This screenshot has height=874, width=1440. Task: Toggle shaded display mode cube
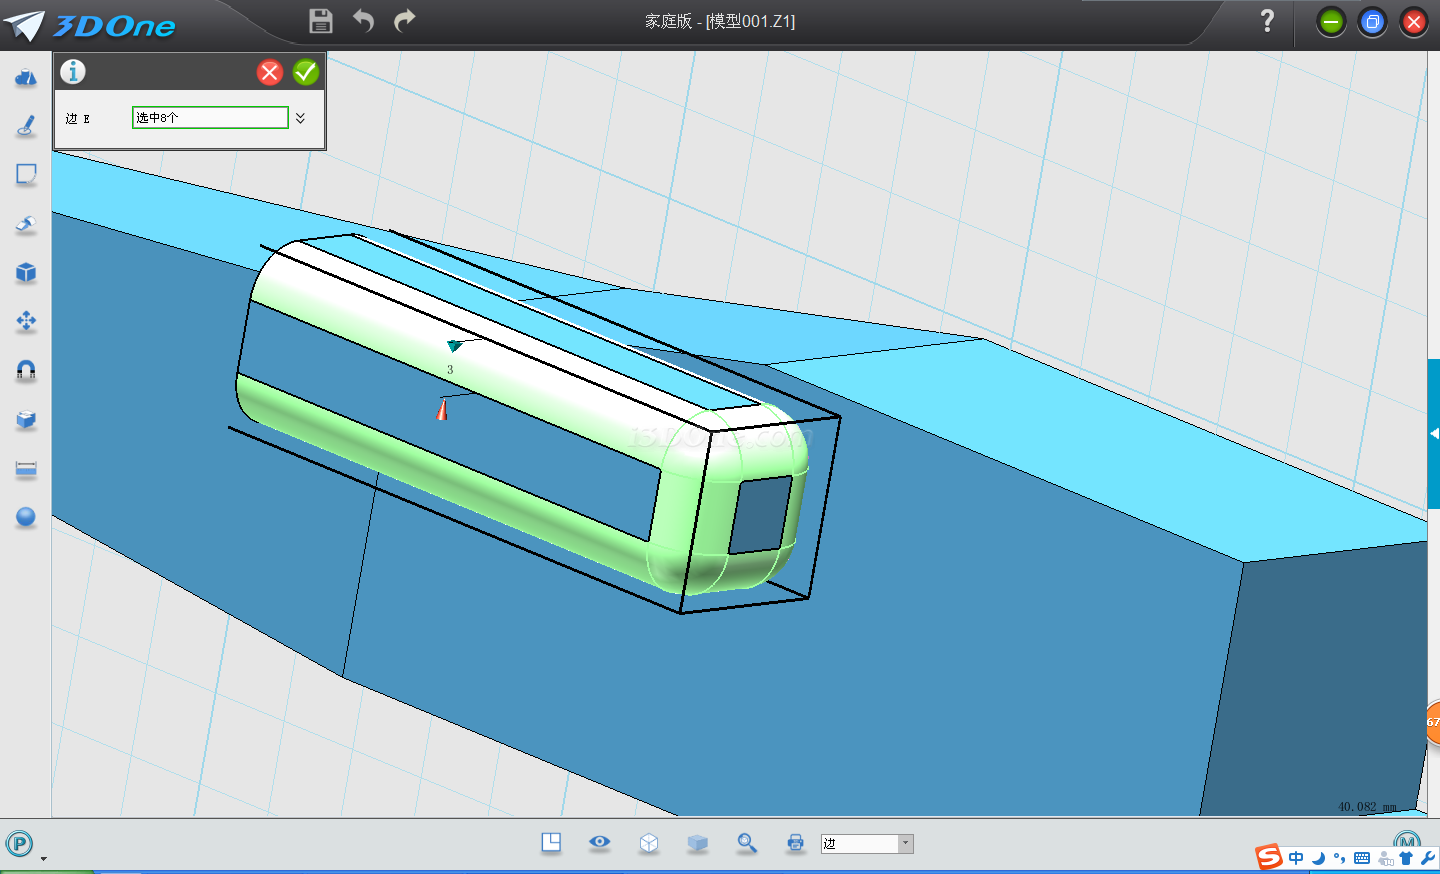coord(698,843)
